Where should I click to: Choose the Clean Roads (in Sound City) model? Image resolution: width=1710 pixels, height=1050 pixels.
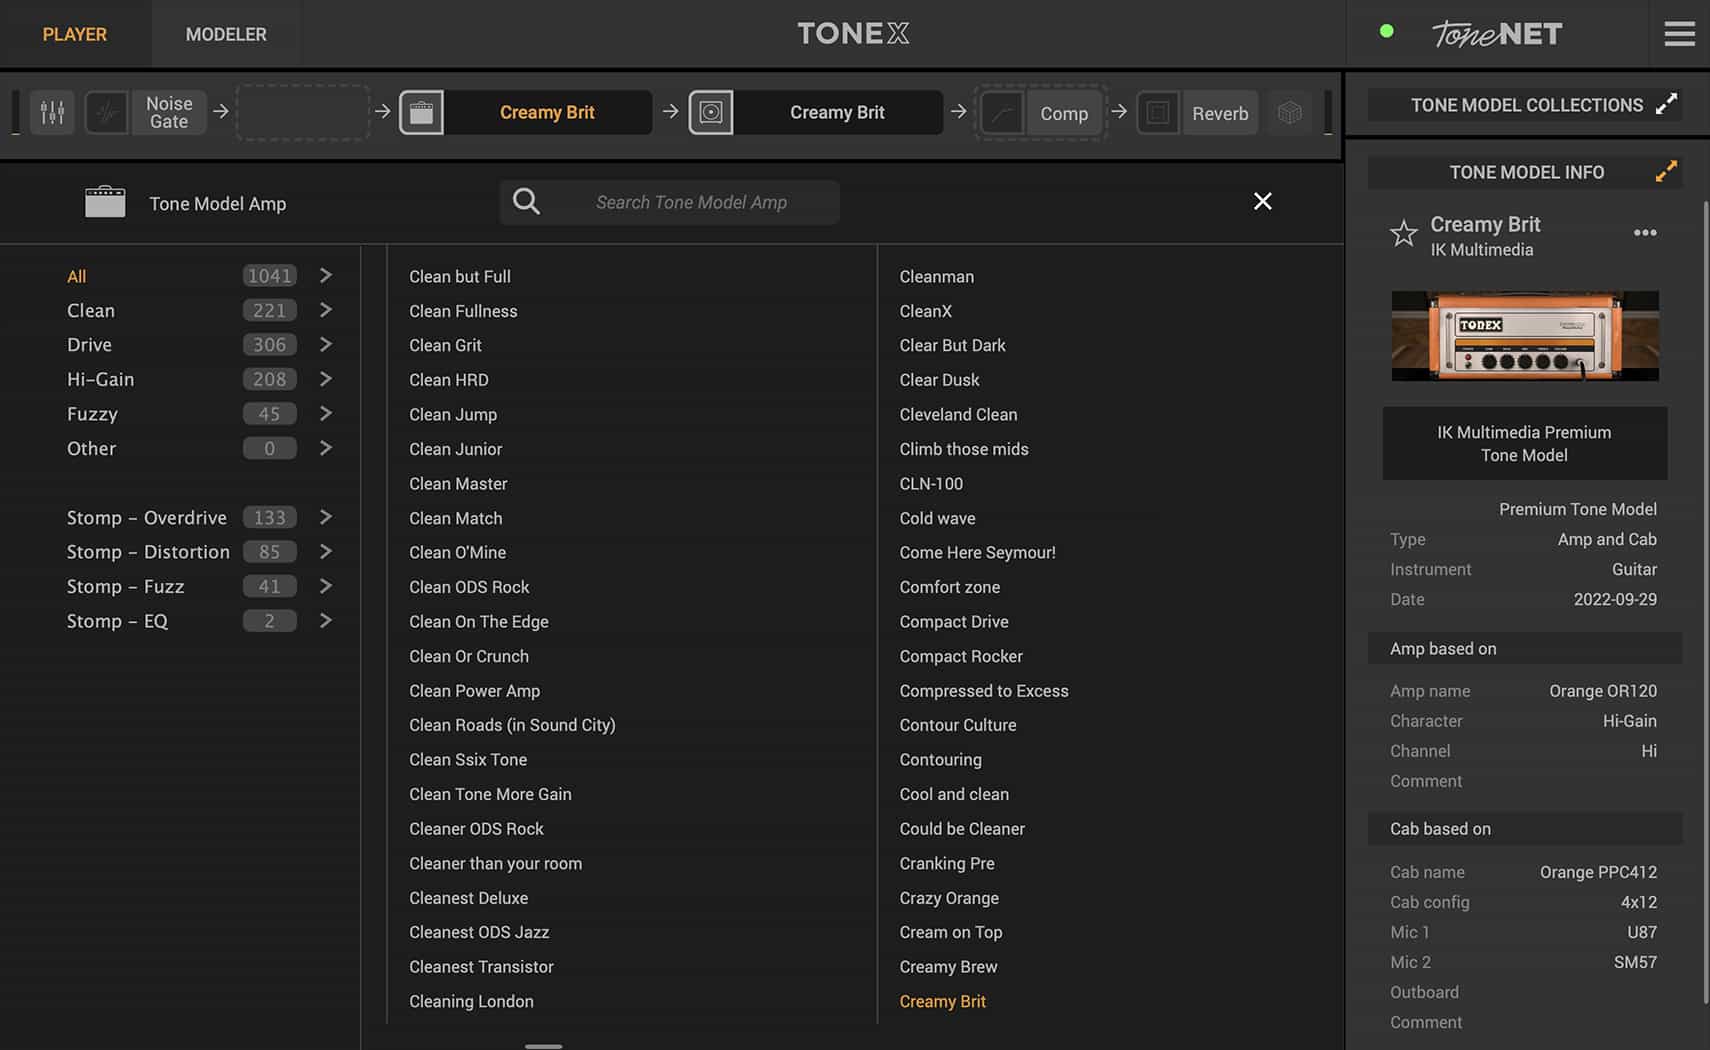[x=512, y=725]
